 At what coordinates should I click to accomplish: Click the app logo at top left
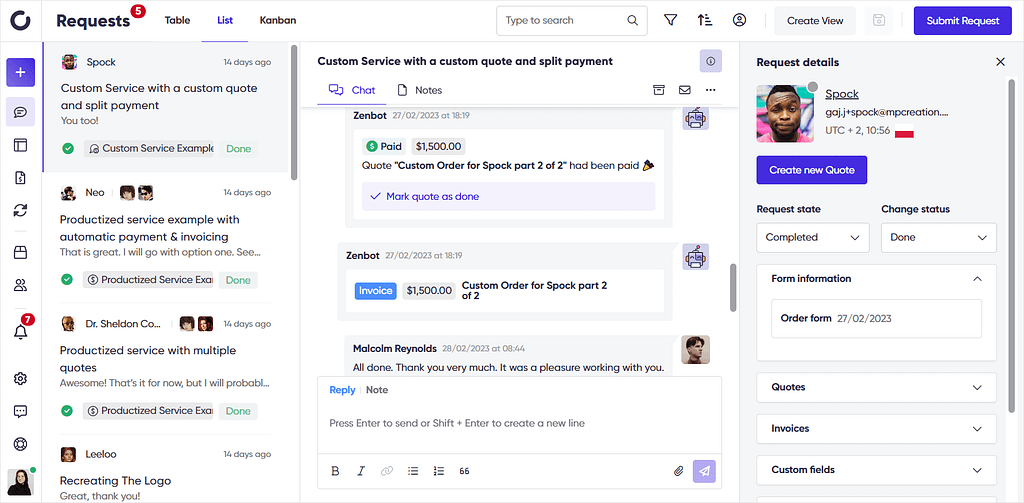click(20, 20)
